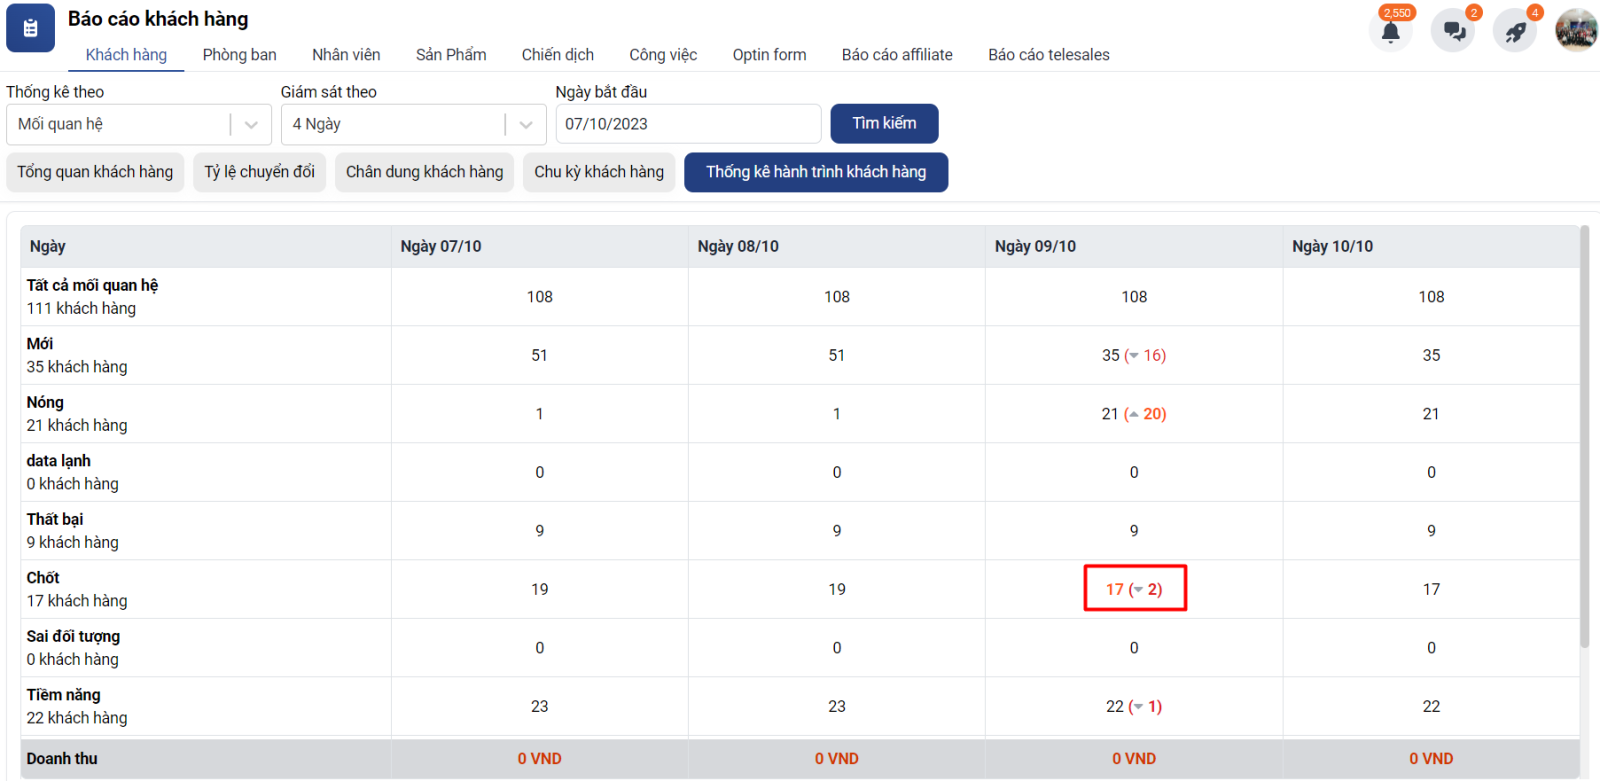Select 'Tỷ lệ chuyển đổi' view
Screen dimensions: 1600x781
pyautogui.click(x=259, y=172)
